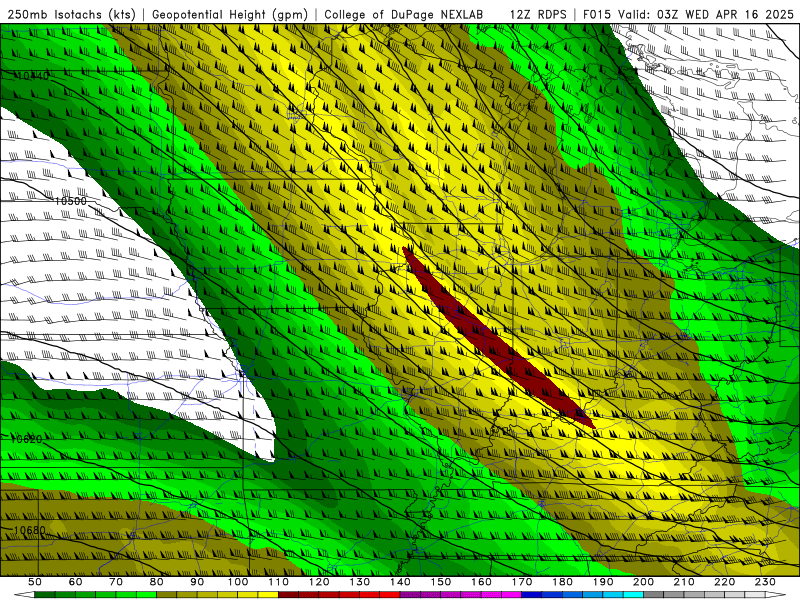Click the 'F015 Valid: 03Z WED APR 16 2025' text
Screen dimensions: 800x600
tap(688, 14)
